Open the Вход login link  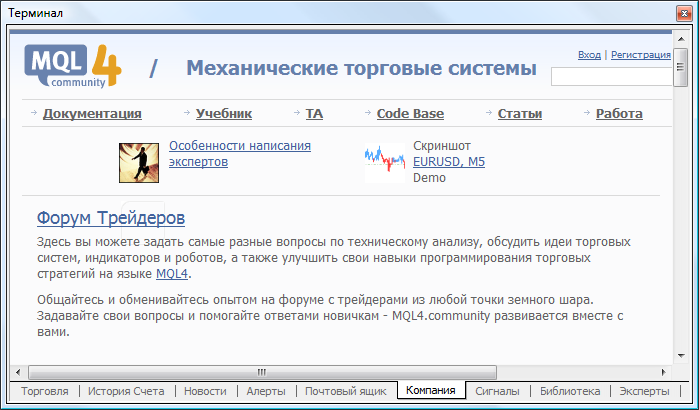589,54
